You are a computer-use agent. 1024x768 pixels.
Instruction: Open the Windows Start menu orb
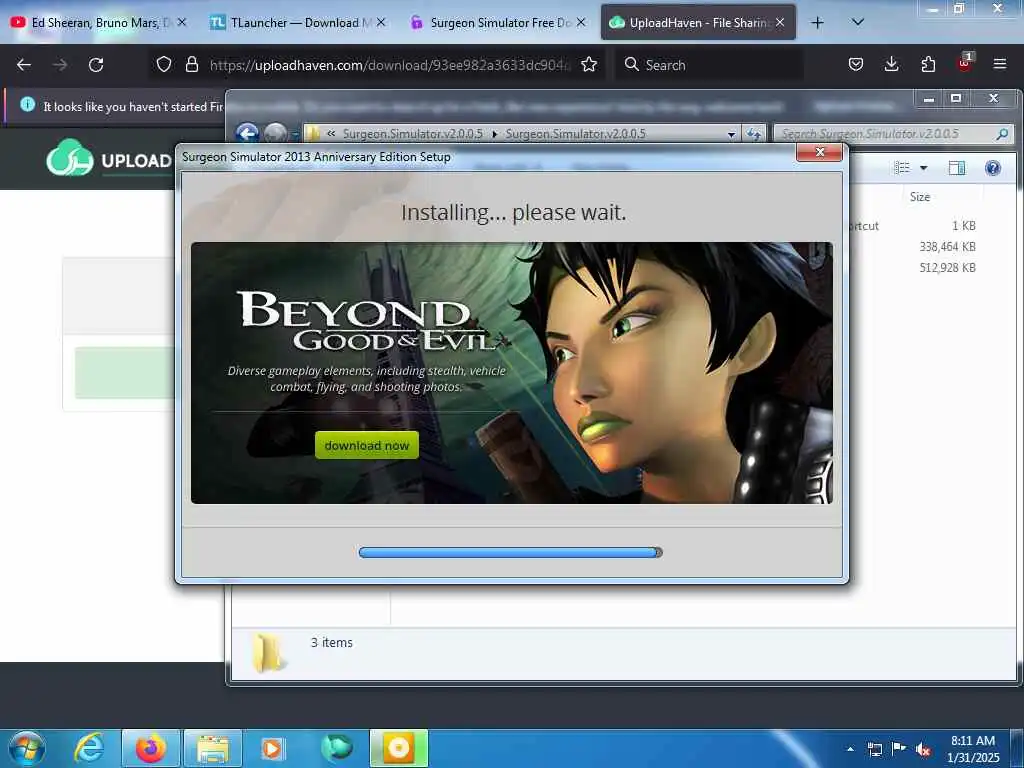[x=27, y=748]
